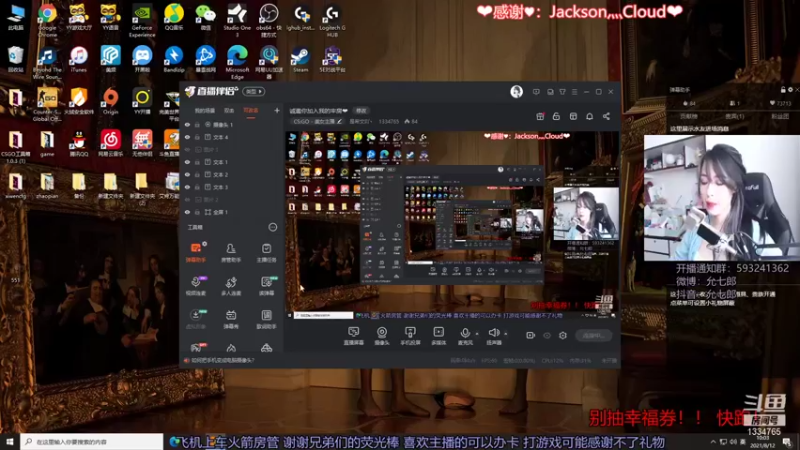Open the notification bell icon
This screenshot has width=800, height=450.
589,116
